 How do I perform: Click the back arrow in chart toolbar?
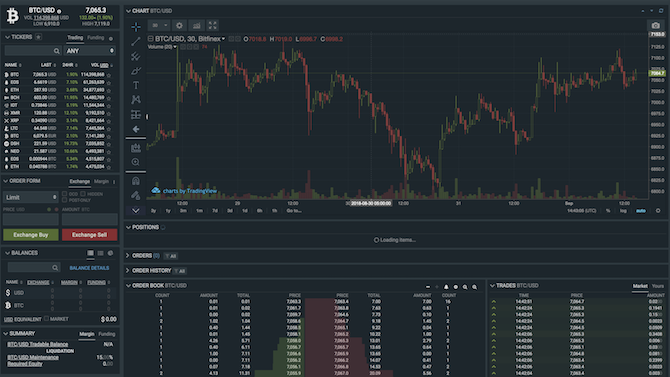point(136,129)
